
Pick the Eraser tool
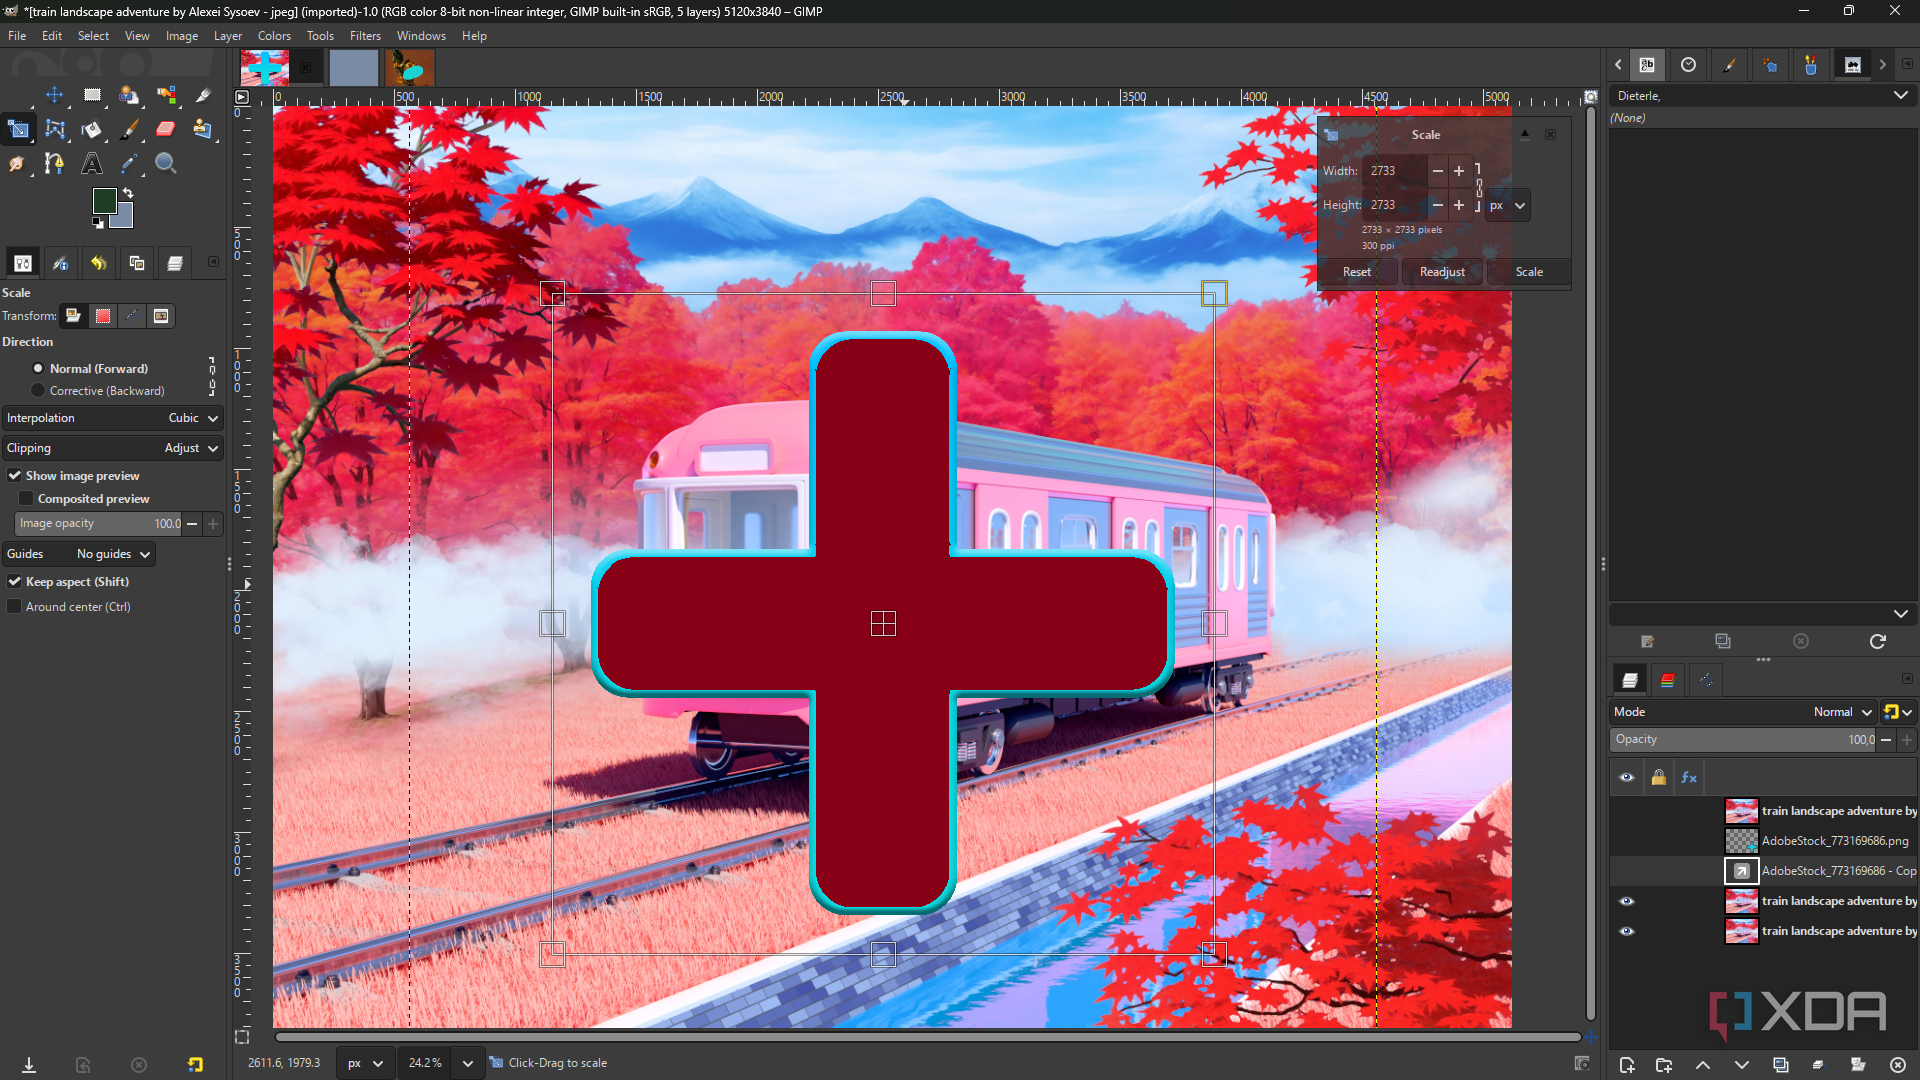click(x=166, y=129)
